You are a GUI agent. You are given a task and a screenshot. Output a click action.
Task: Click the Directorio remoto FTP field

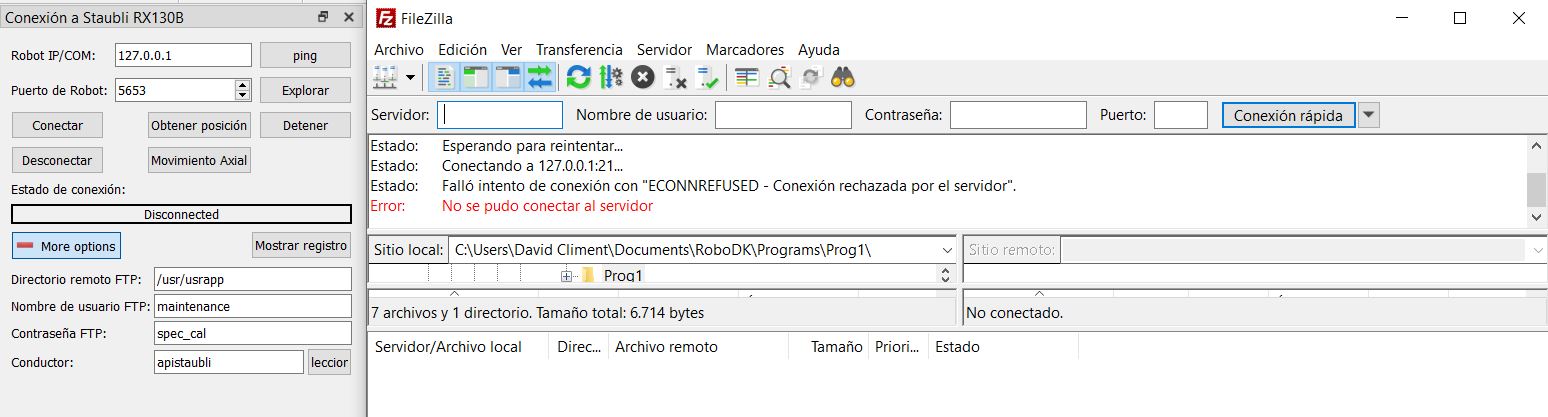(253, 279)
